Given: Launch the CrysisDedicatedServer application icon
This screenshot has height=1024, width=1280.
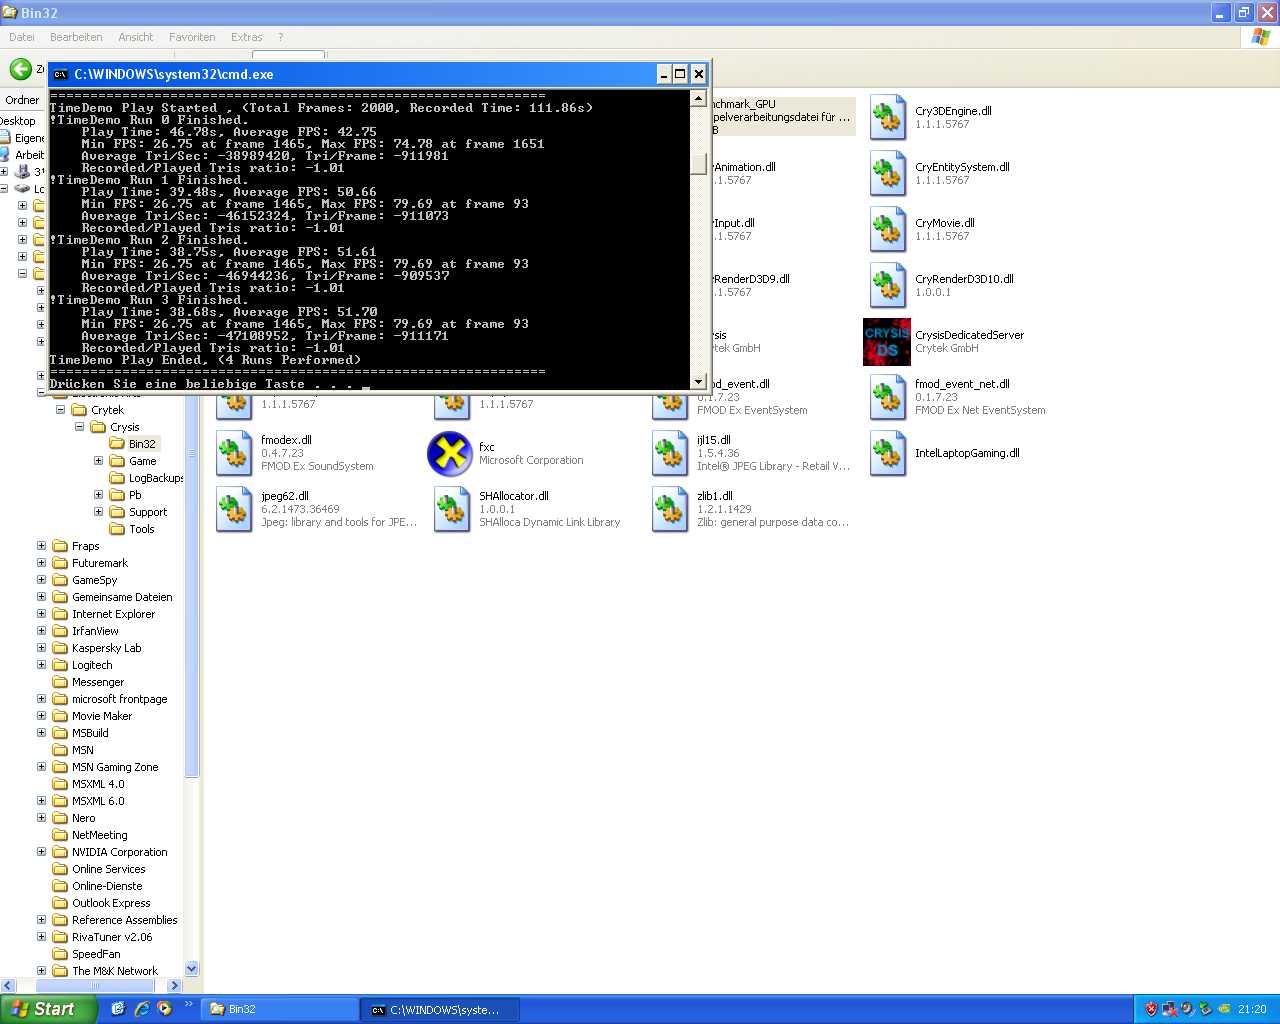Looking at the screenshot, I should pyautogui.click(x=887, y=342).
